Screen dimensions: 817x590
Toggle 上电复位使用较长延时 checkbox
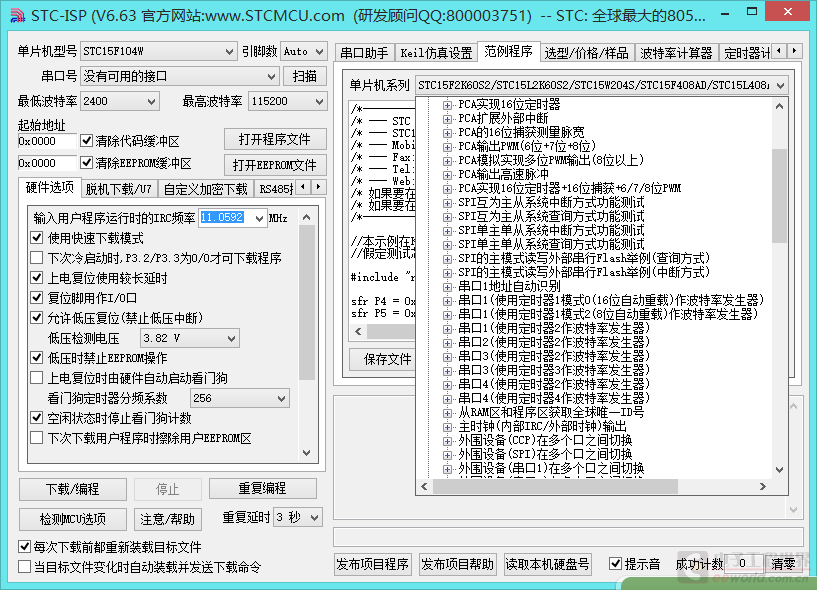point(36,277)
